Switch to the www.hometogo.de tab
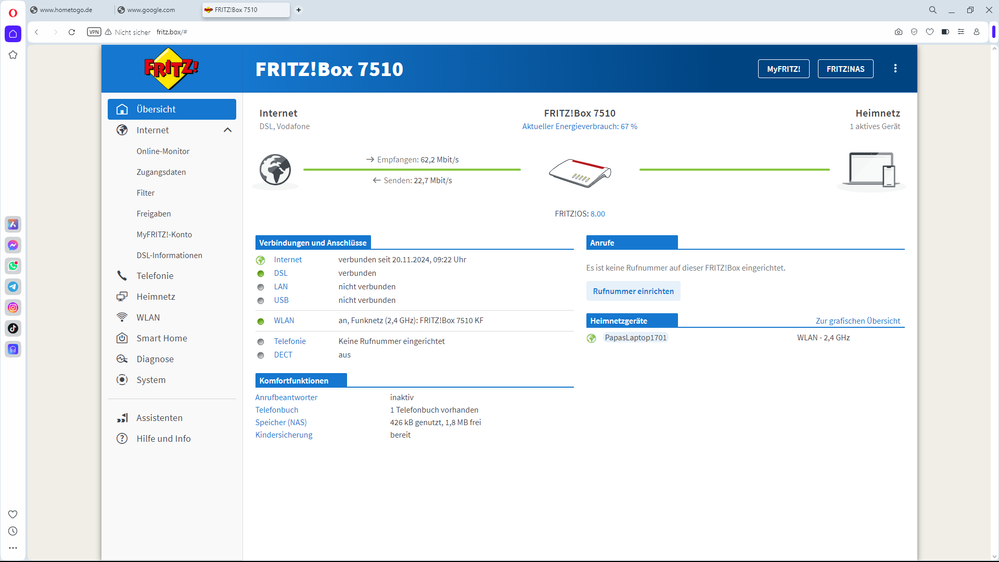The image size is (999, 562). click(x=68, y=10)
